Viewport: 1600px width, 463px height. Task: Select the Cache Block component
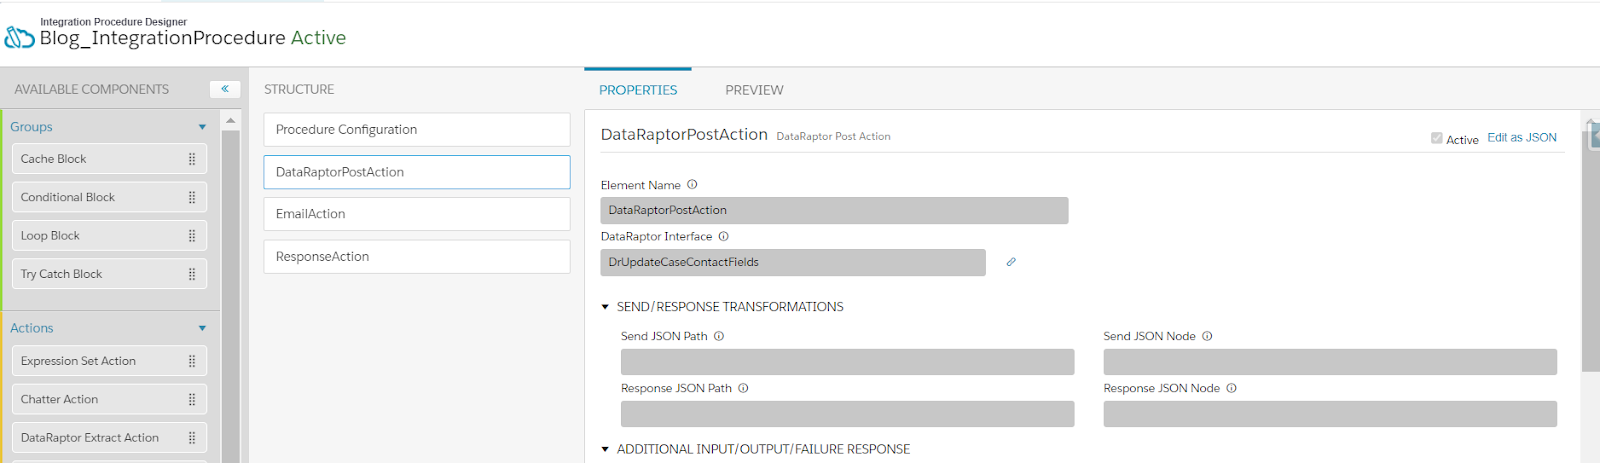(110, 159)
